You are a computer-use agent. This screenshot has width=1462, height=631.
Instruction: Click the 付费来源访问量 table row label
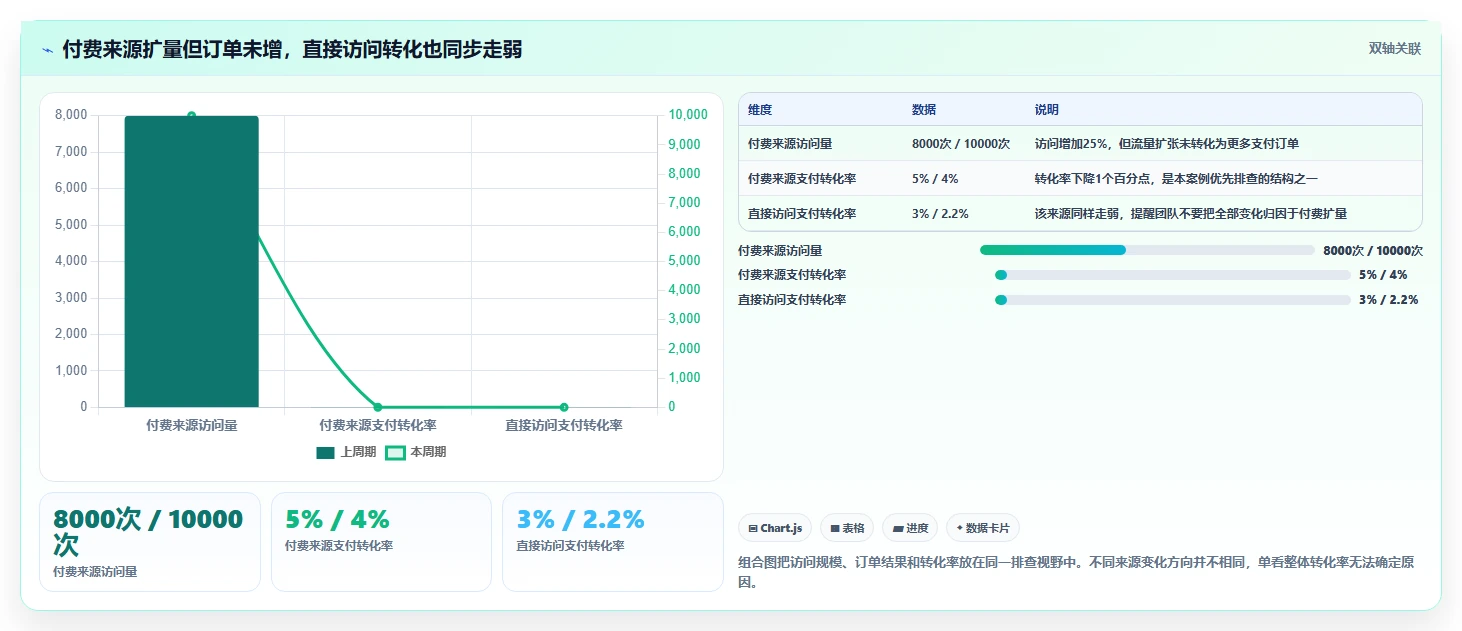[790, 144]
